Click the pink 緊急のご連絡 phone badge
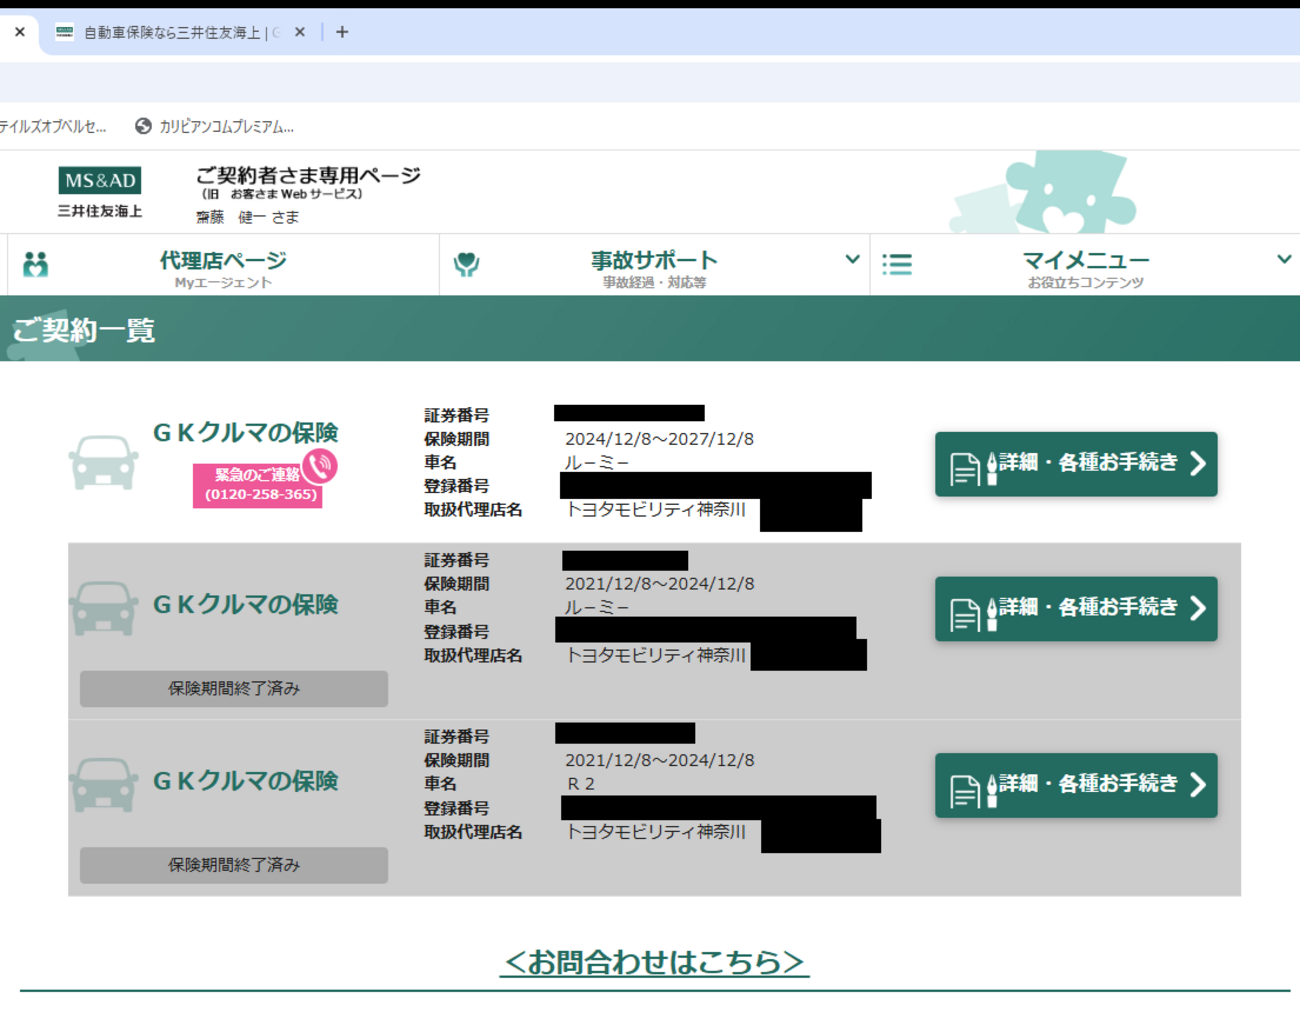This screenshot has height=1012, width=1300. coord(262,482)
